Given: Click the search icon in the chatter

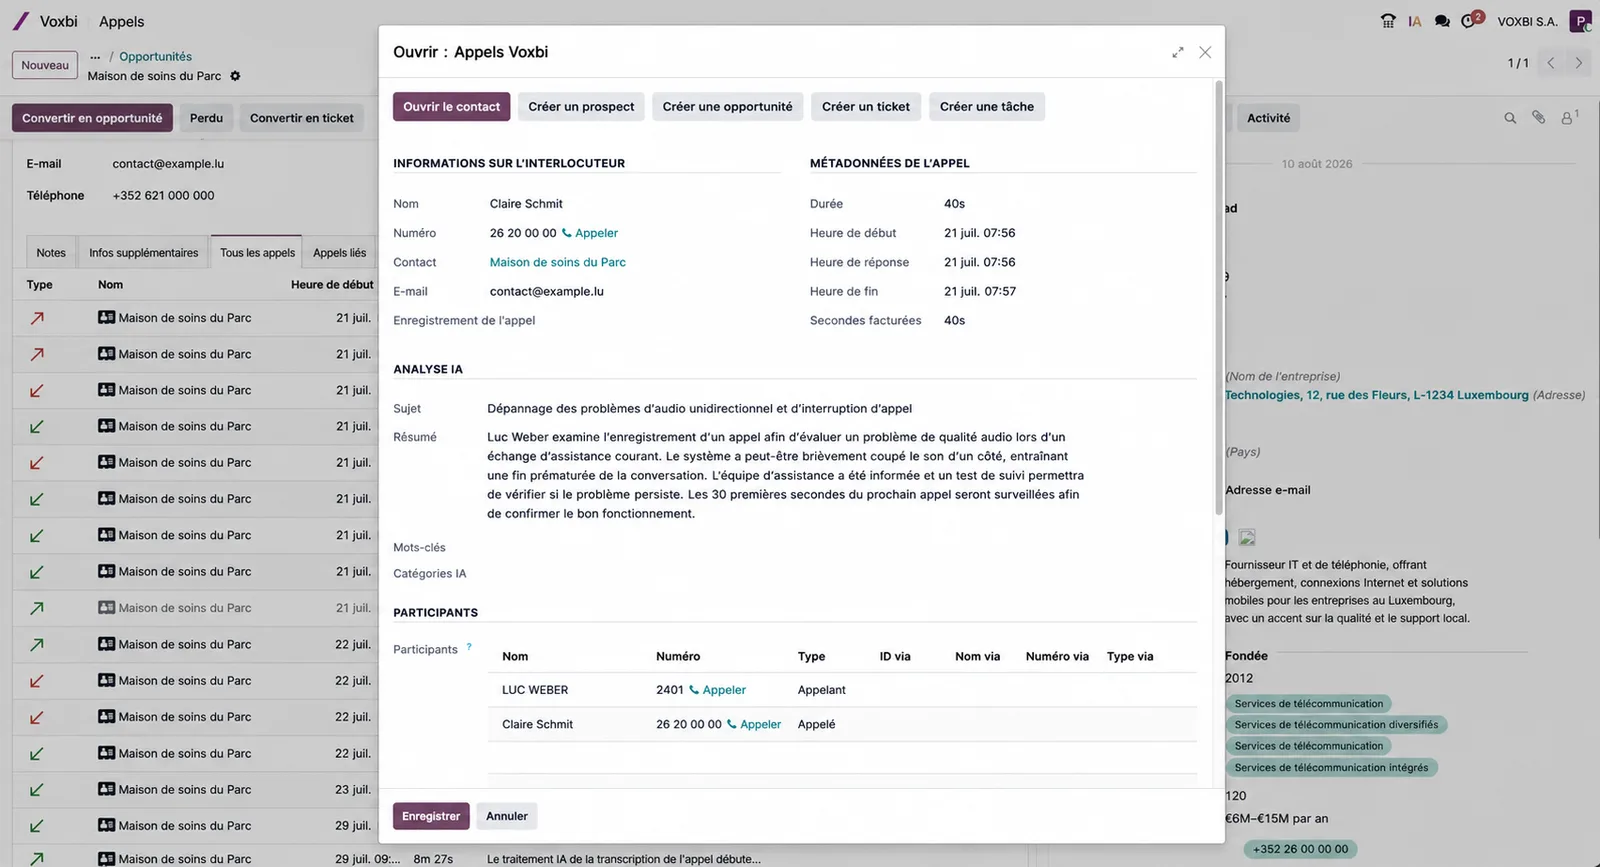Looking at the screenshot, I should 1510,118.
